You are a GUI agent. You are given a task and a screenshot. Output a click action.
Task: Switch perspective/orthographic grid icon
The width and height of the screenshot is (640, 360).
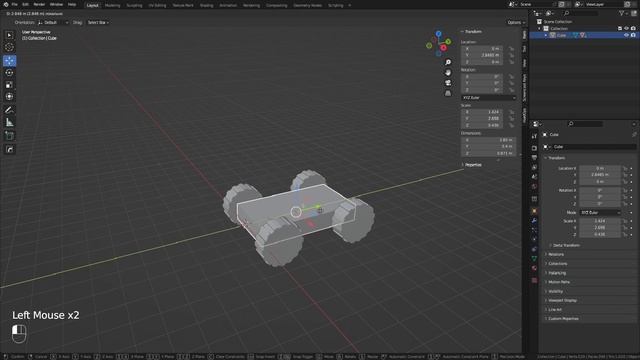tap(448, 93)
